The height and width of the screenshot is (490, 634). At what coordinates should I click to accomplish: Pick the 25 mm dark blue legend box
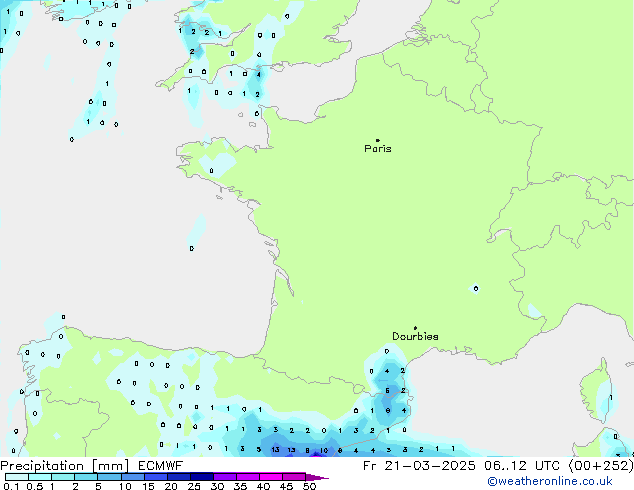tap(201, 477)
